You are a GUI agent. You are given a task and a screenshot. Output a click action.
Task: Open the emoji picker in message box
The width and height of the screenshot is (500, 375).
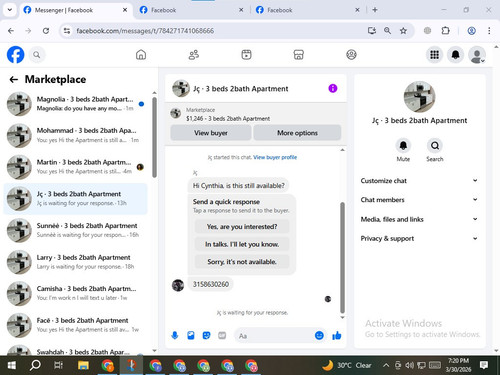point(319,335)
